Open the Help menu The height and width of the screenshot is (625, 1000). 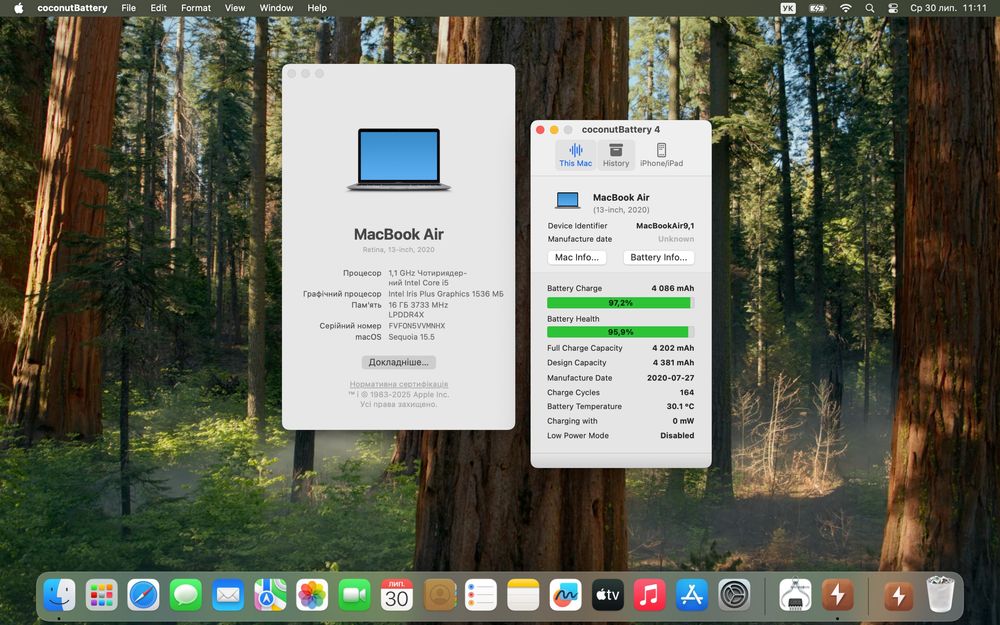point(317,8)
